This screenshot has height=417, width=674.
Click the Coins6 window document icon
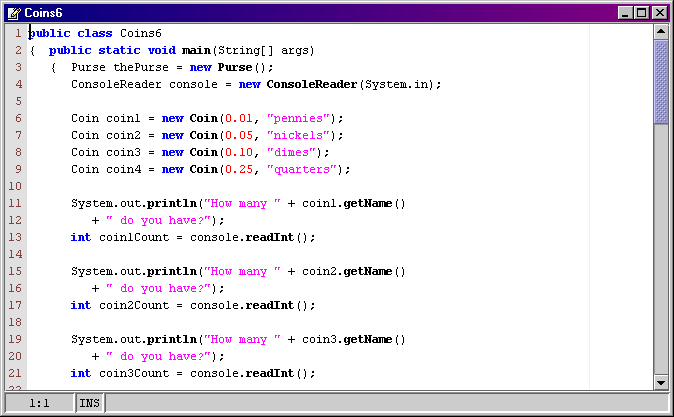coord(14,13)
